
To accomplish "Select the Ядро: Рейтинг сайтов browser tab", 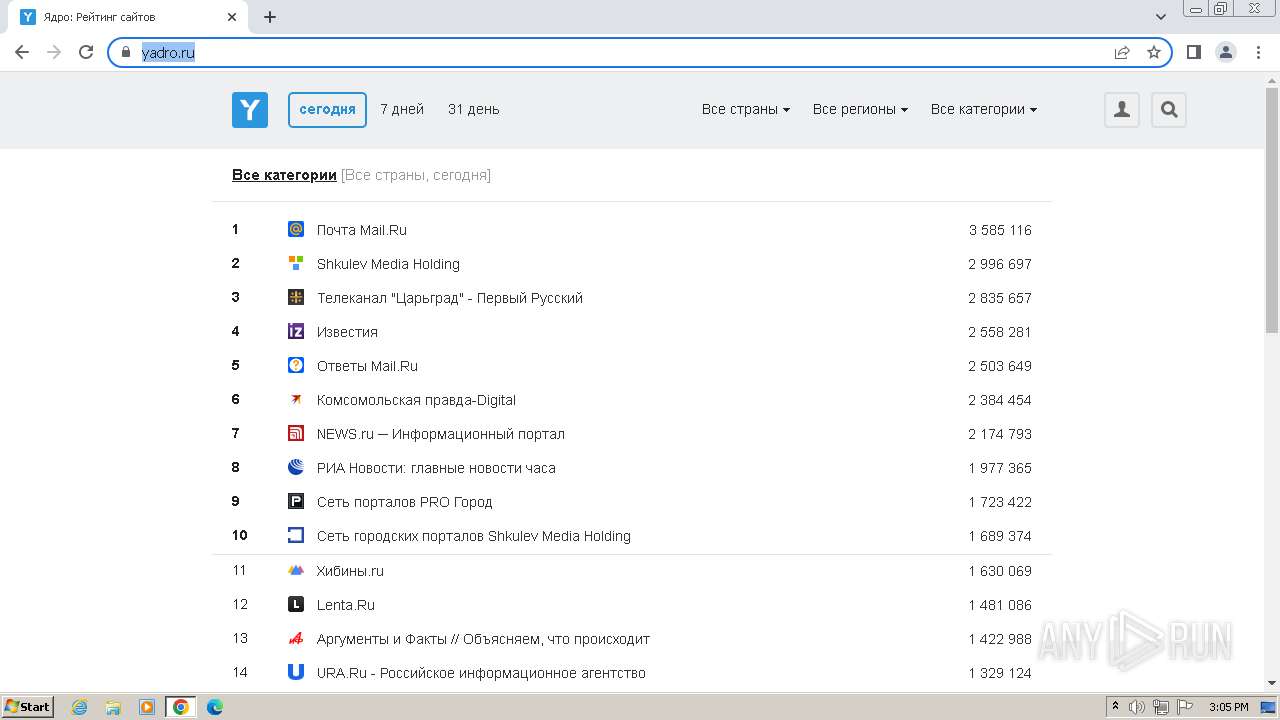I will point(126,17).
